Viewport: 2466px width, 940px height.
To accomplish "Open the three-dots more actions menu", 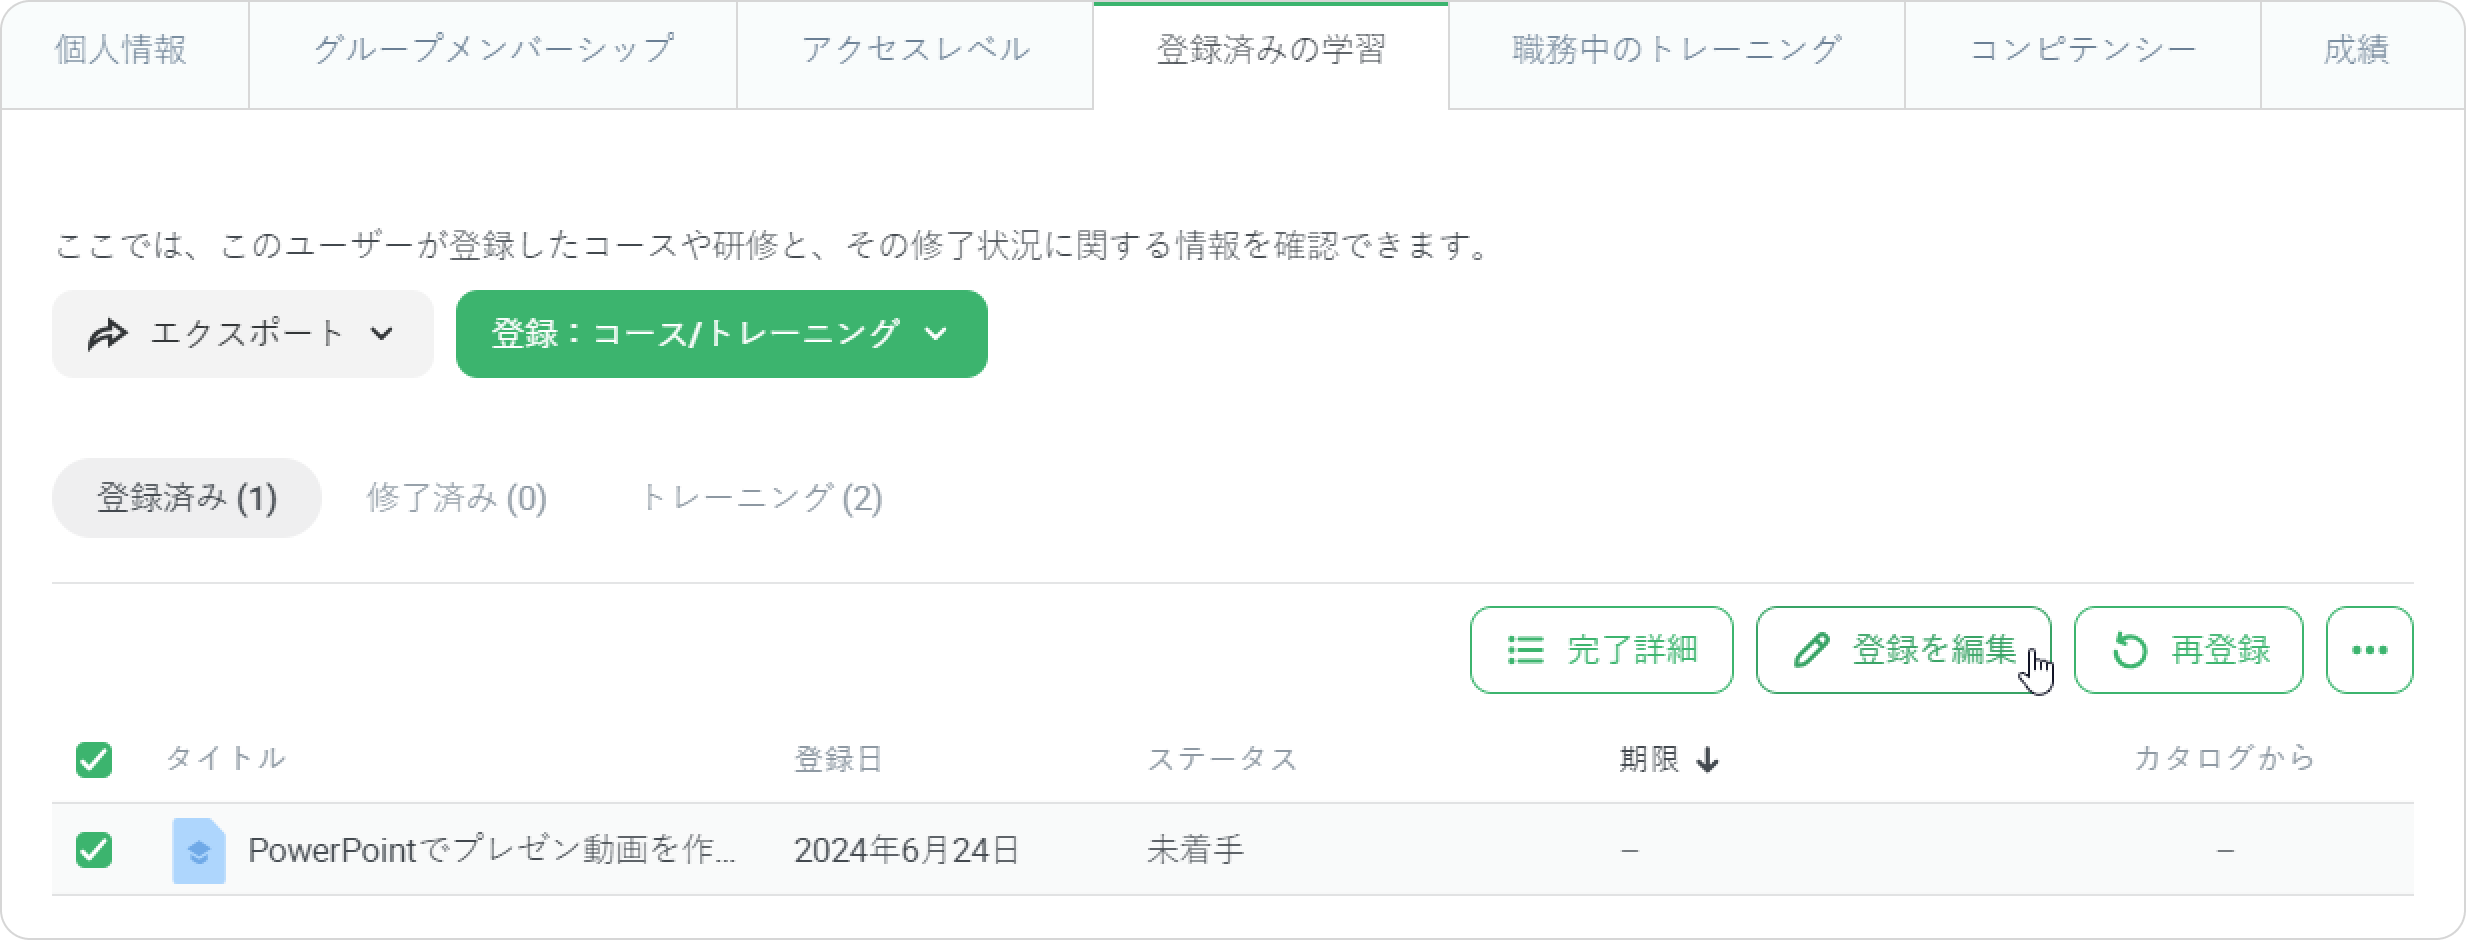I will pyautogui.click(x=2369, y=651).
